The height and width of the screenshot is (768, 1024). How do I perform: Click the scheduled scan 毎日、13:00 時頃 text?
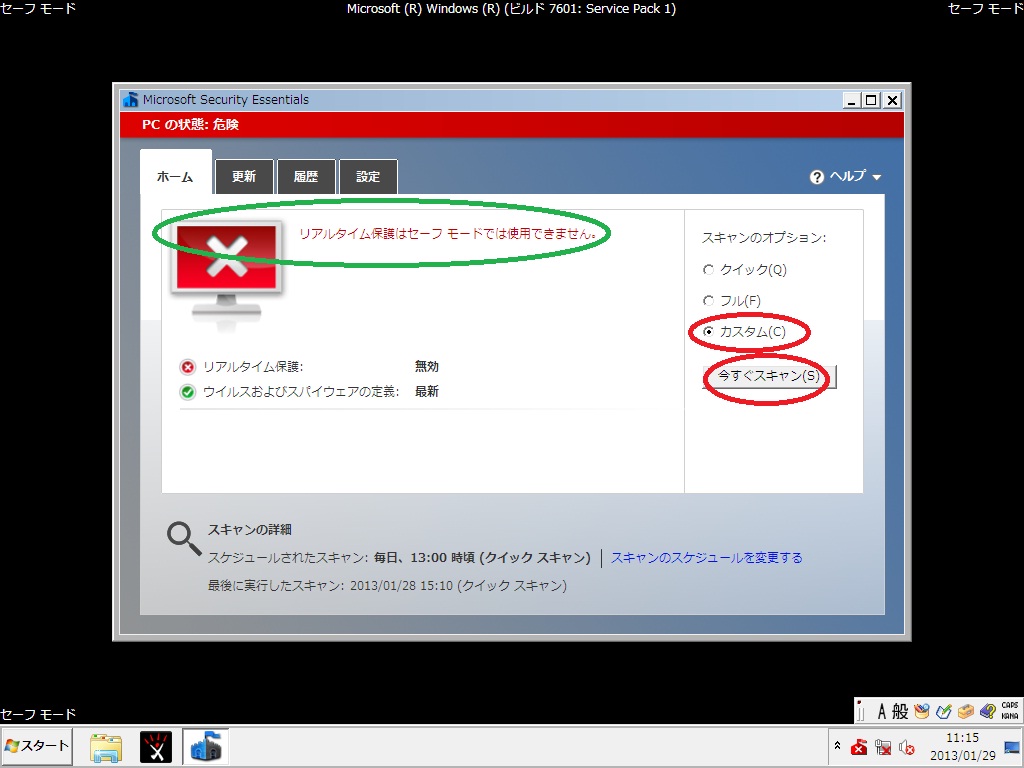[482, 558]
